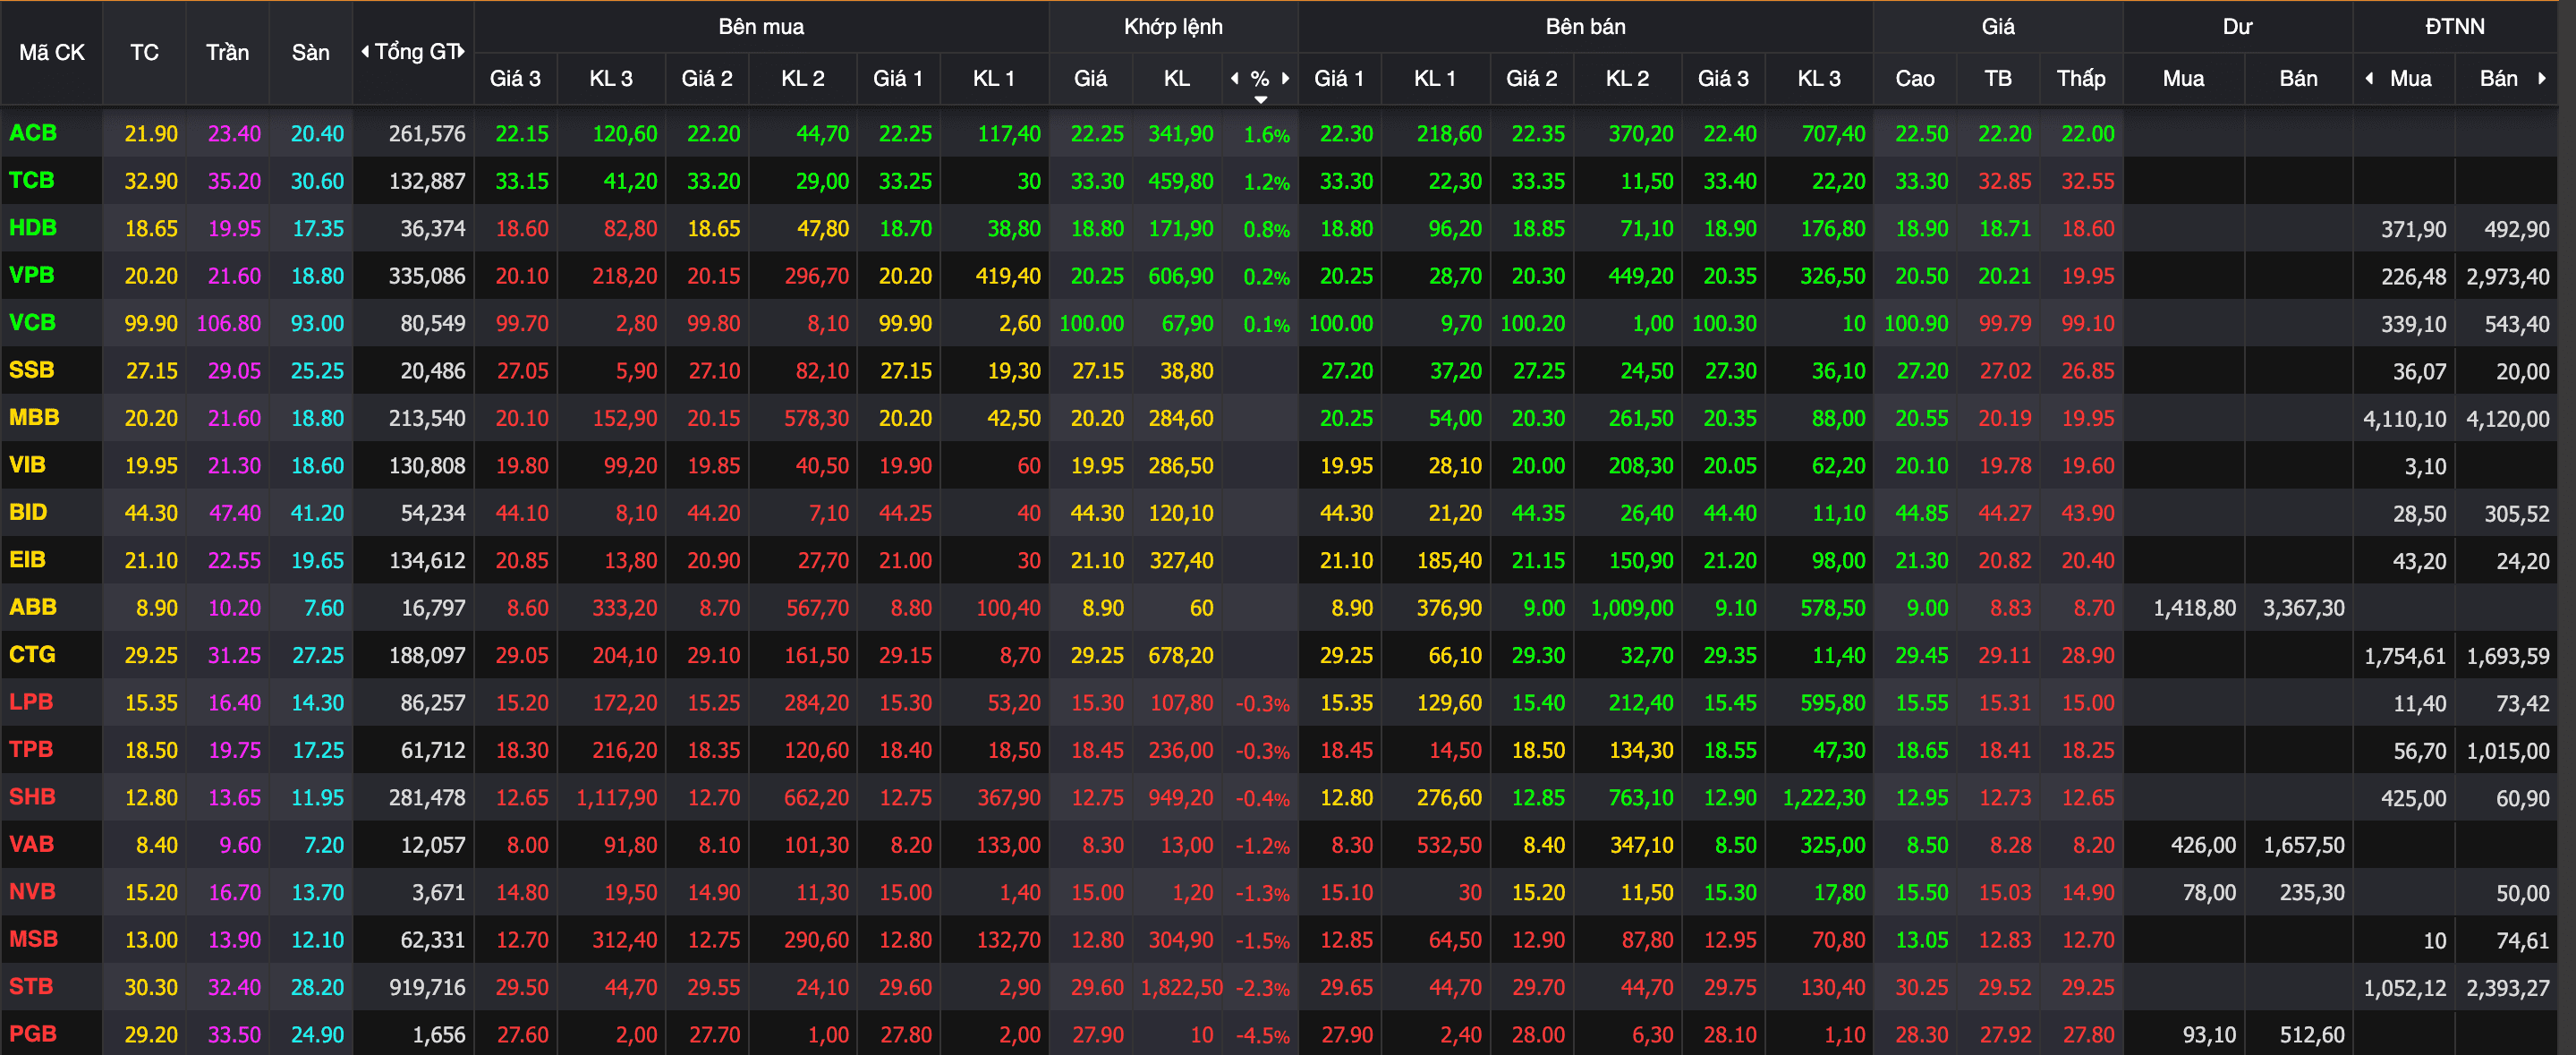Image resolution: width=2576 pixels, height=1055 pixels.
Task: Click CTG matched volume 678,20
Action: [1181, 656]
